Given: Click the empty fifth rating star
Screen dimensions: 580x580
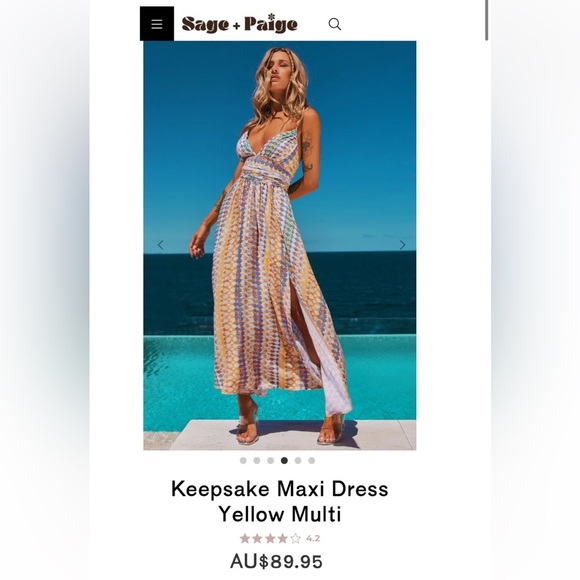Looking at the screenshot, I should (295, 538).
